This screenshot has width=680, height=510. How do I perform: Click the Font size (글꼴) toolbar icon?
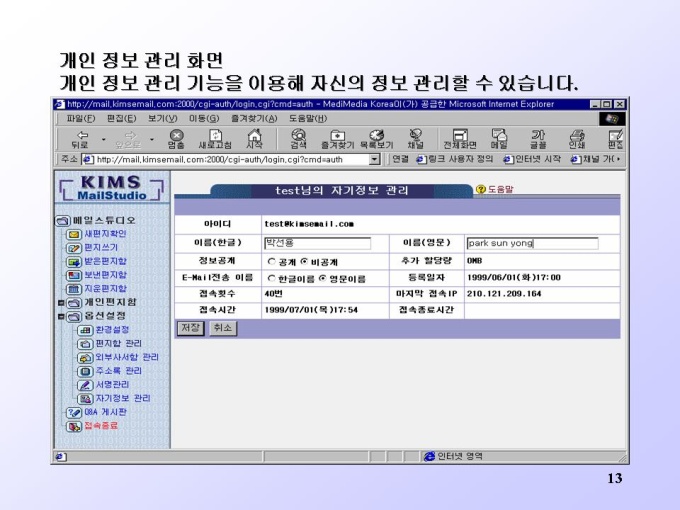point(538,139)
